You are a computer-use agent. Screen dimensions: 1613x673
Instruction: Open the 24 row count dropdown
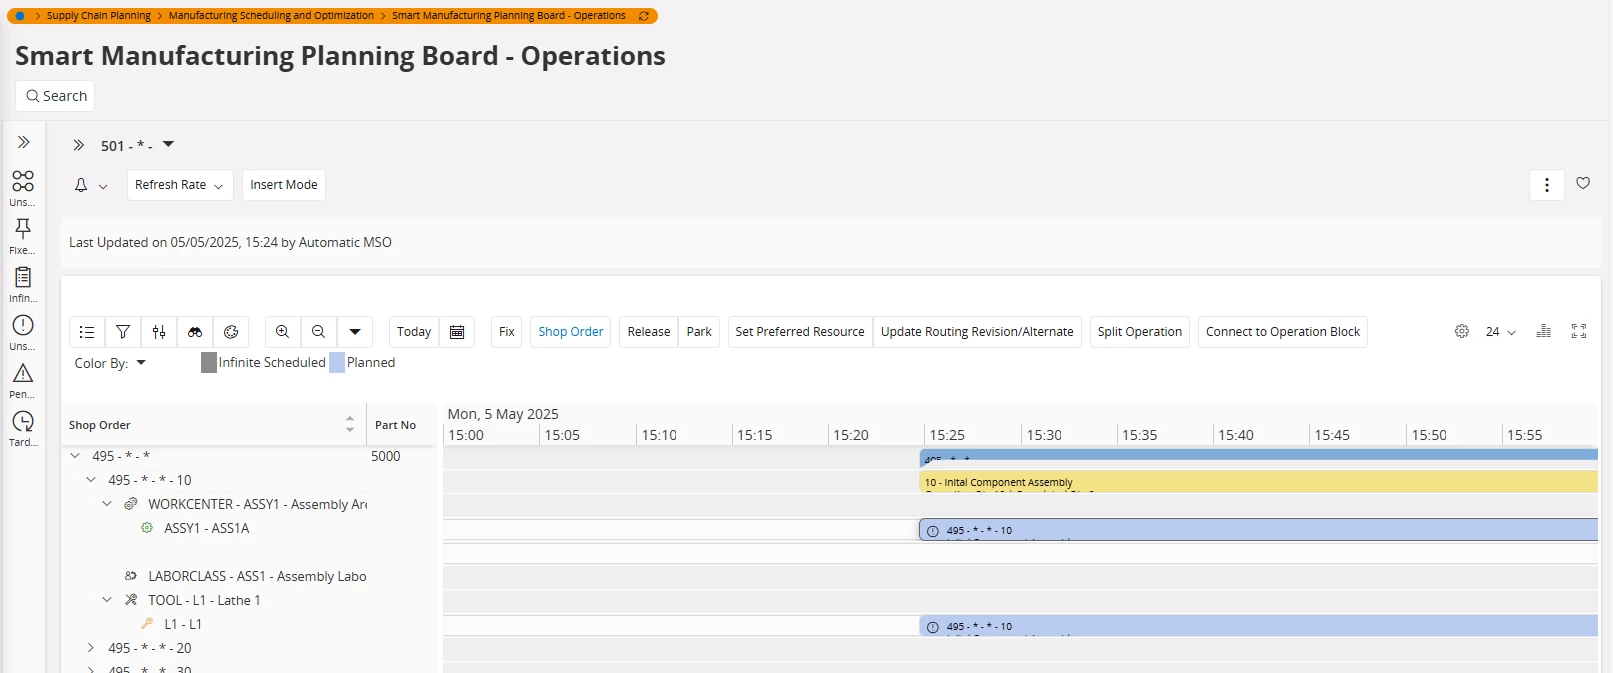(1501, 332)
